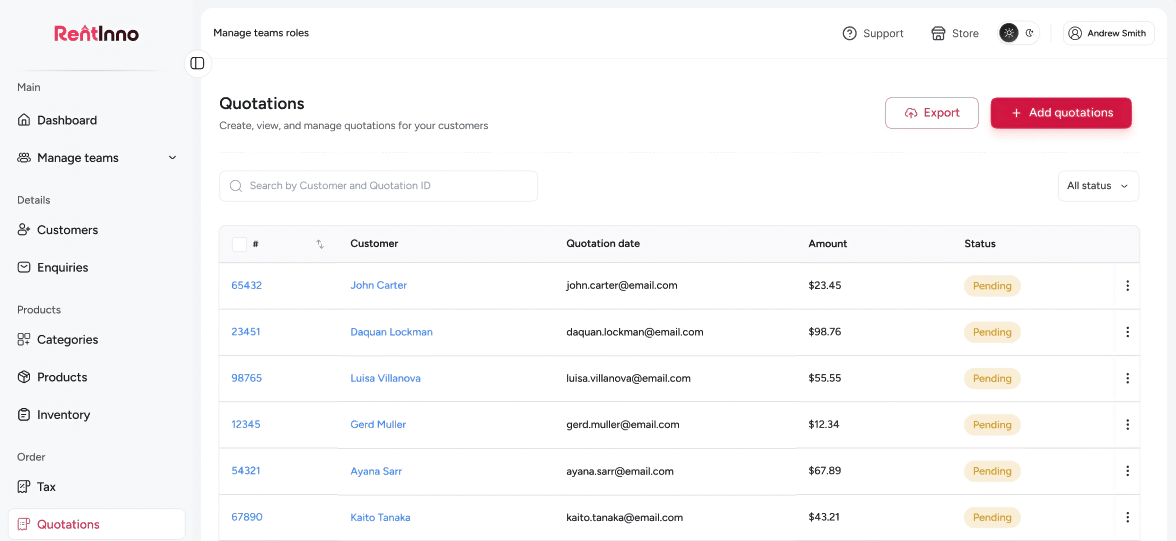Click the Customers person icon
1176x541 pixels.
[x=24, y=230]
